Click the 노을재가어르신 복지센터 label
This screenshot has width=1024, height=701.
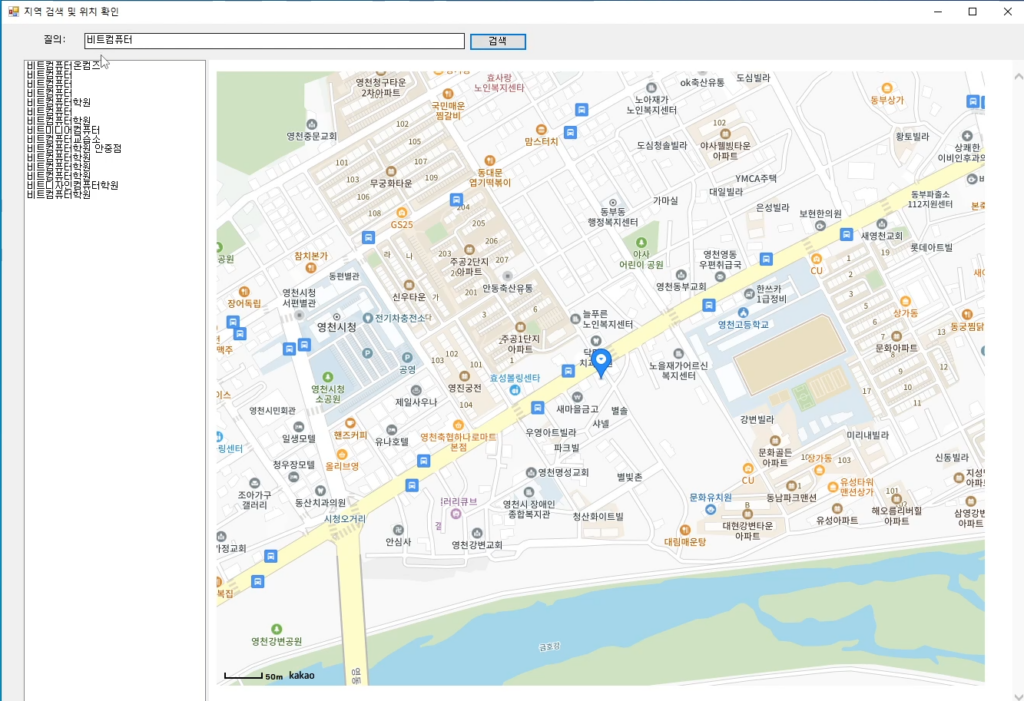point(679,371)
